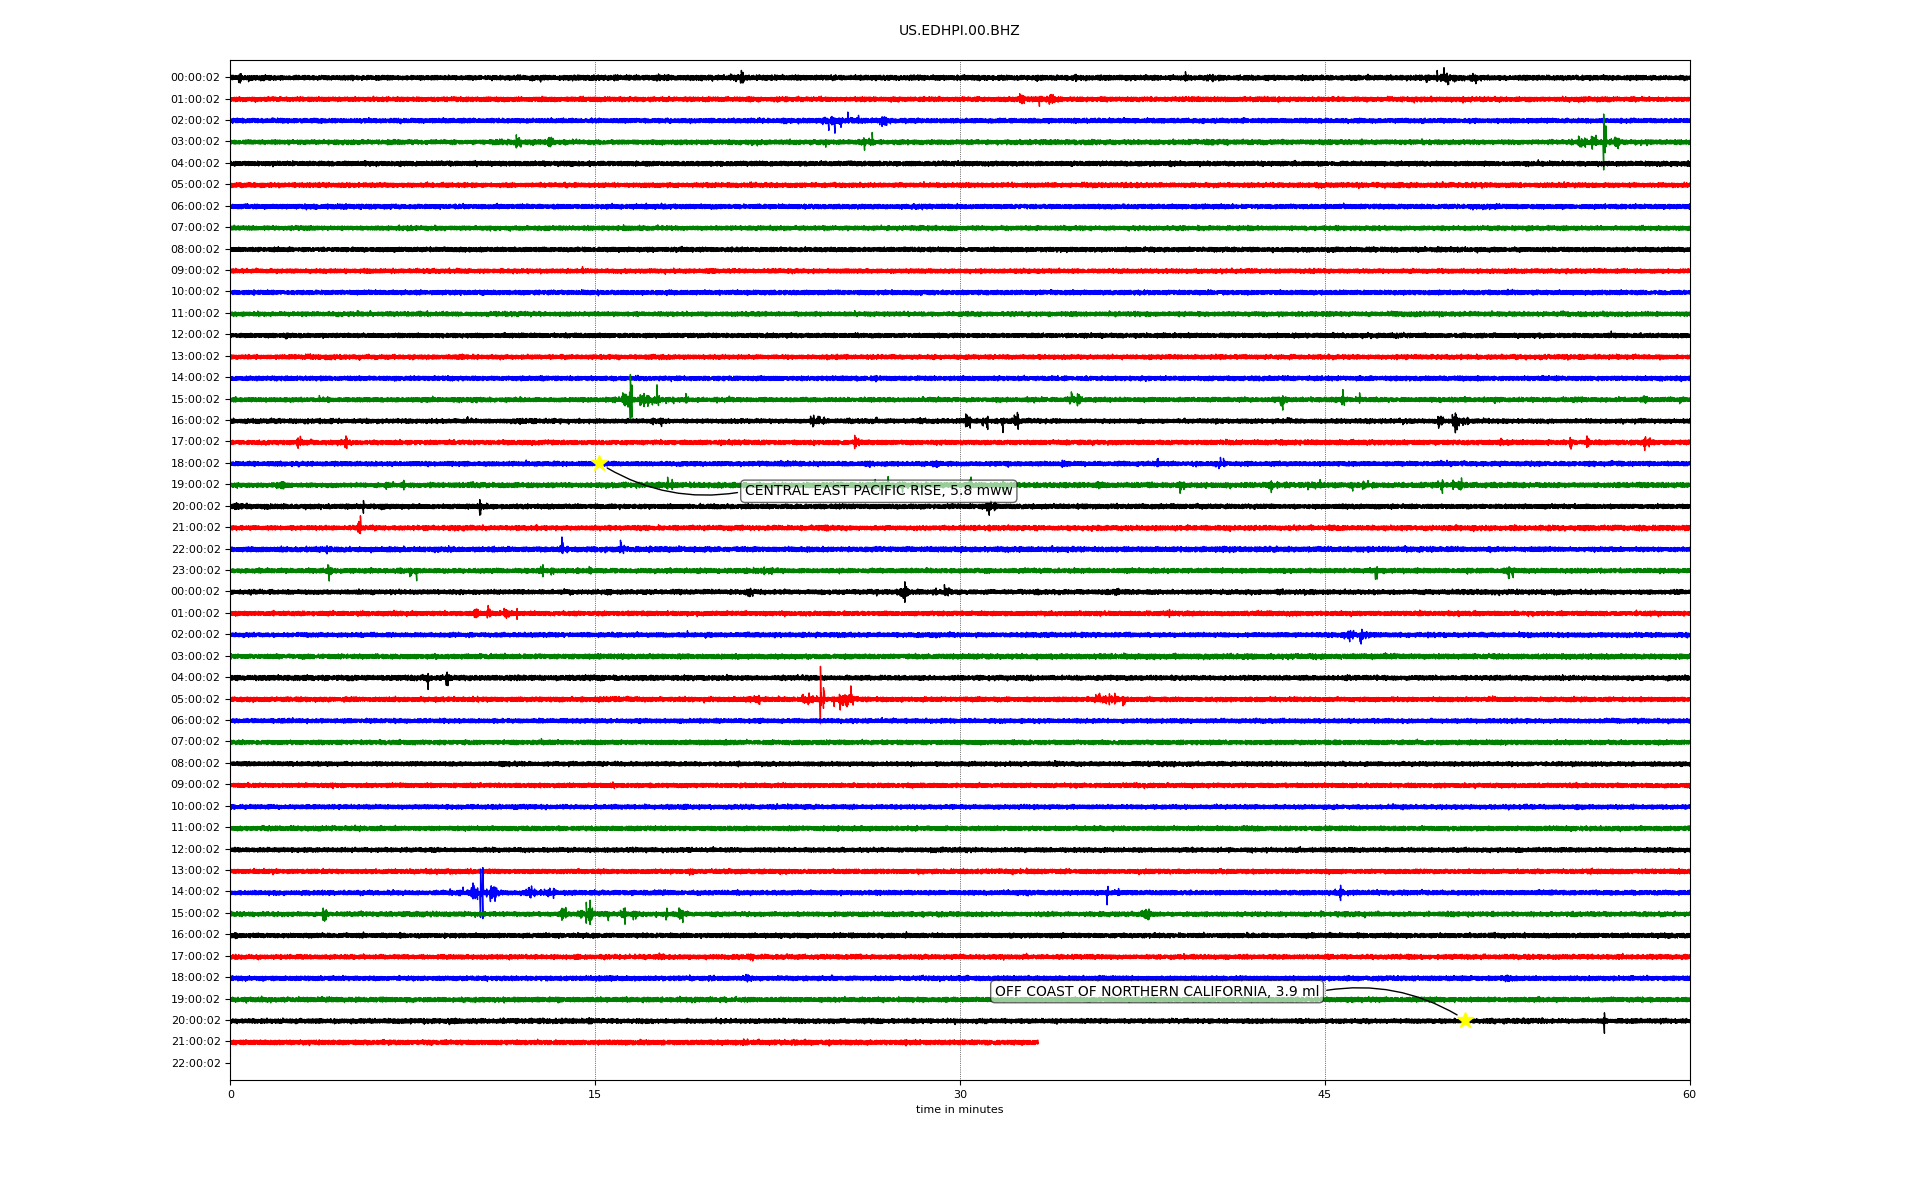Click the second 16:00:02 row label
The width and height of the screenshot is (1920, 1200).
pyautogui.click(x=195, y=935)
